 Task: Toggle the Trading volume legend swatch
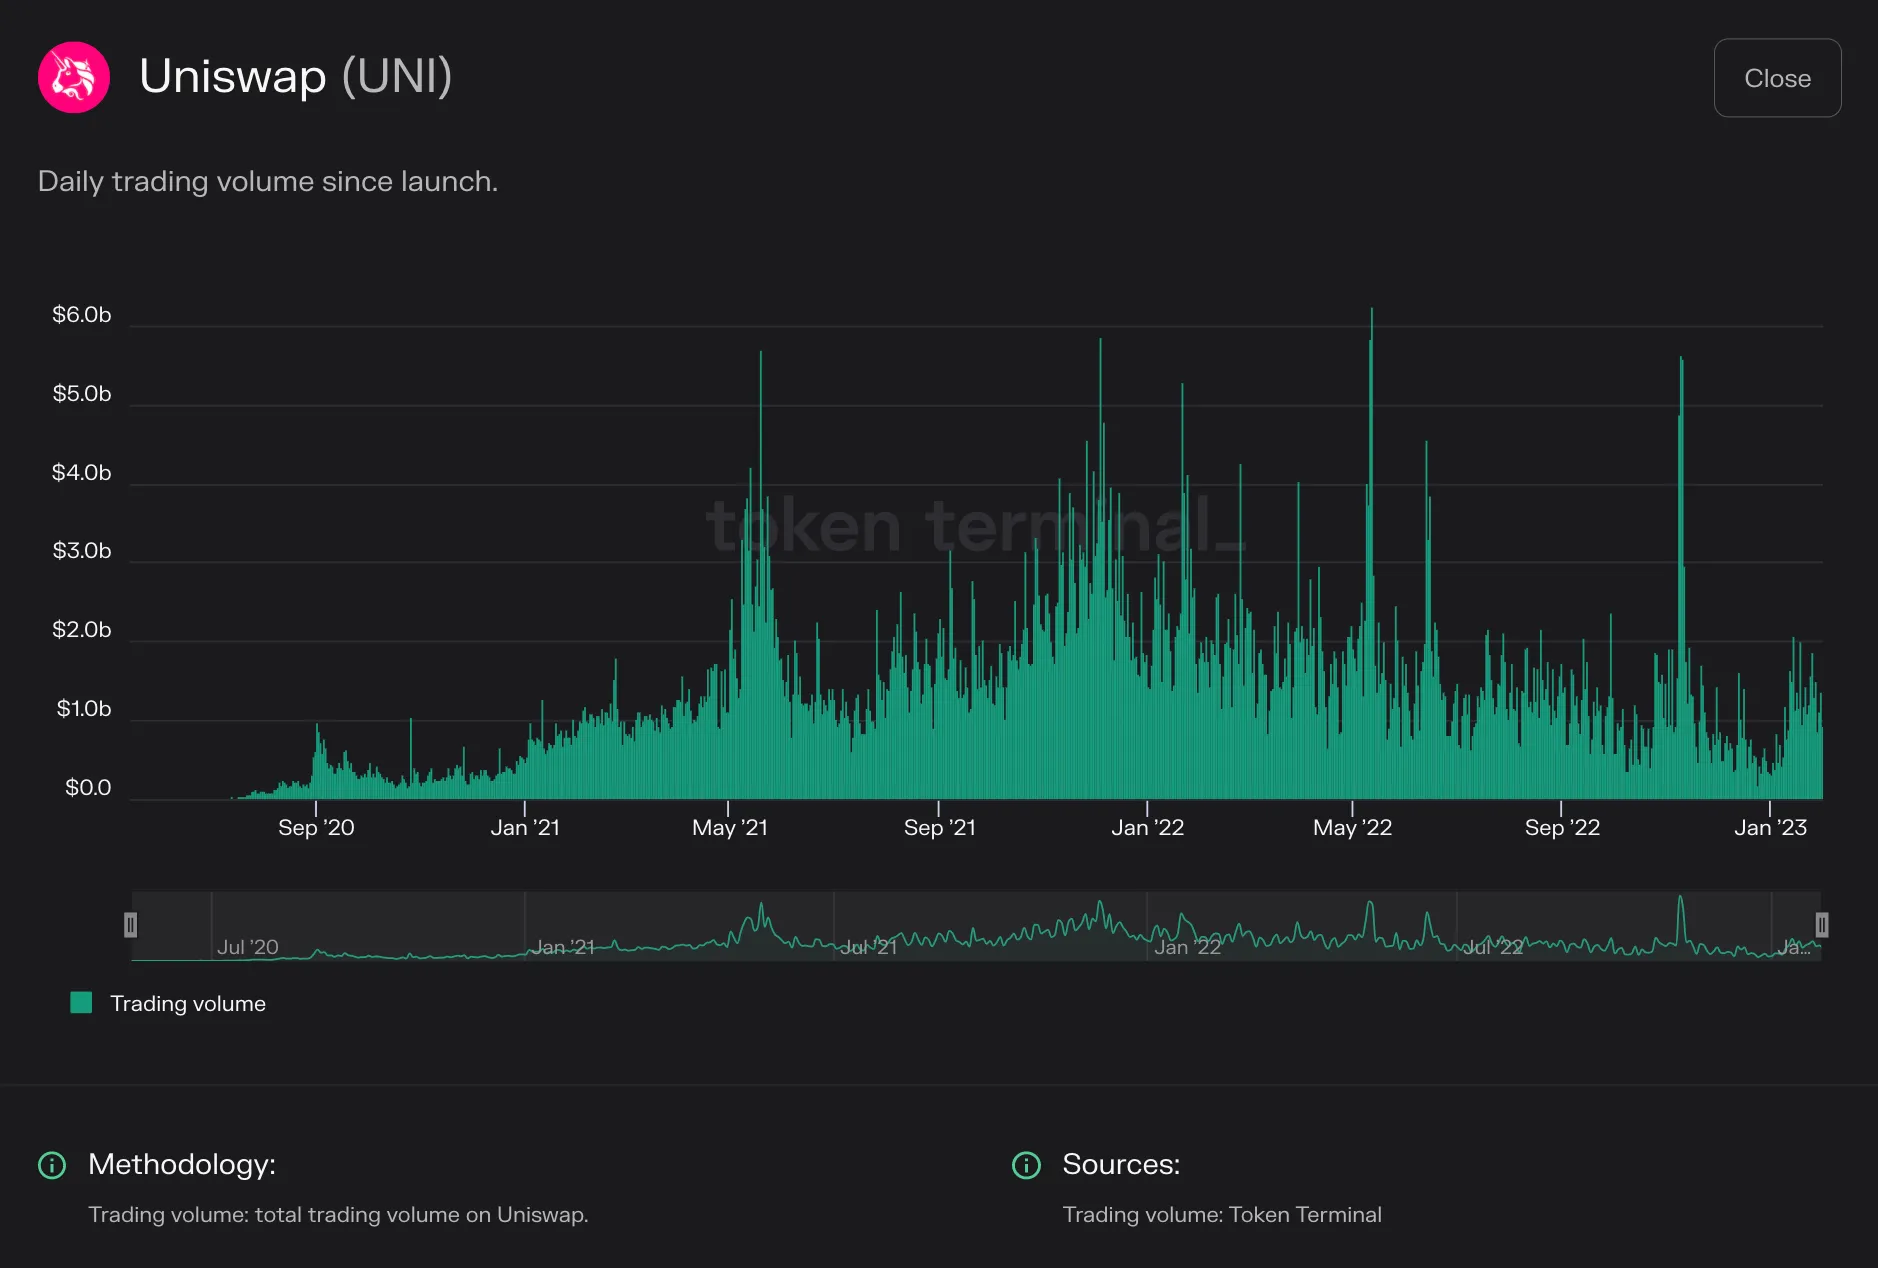tap(81, 1003)
